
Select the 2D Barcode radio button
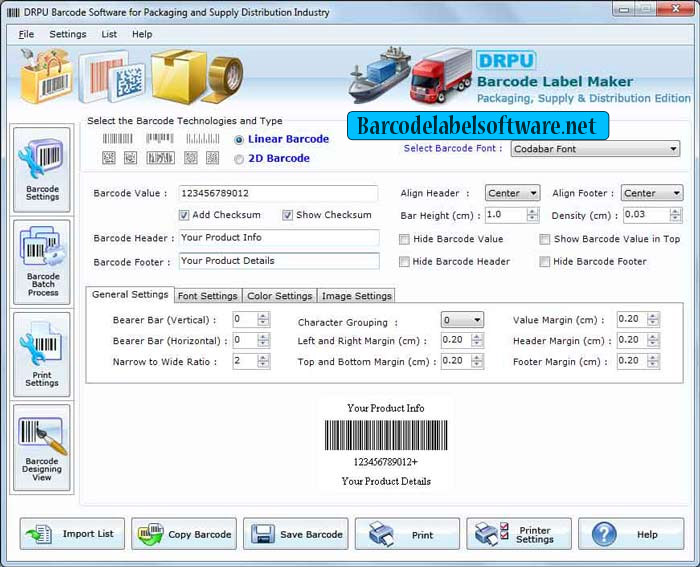click(x=239, y=159)
